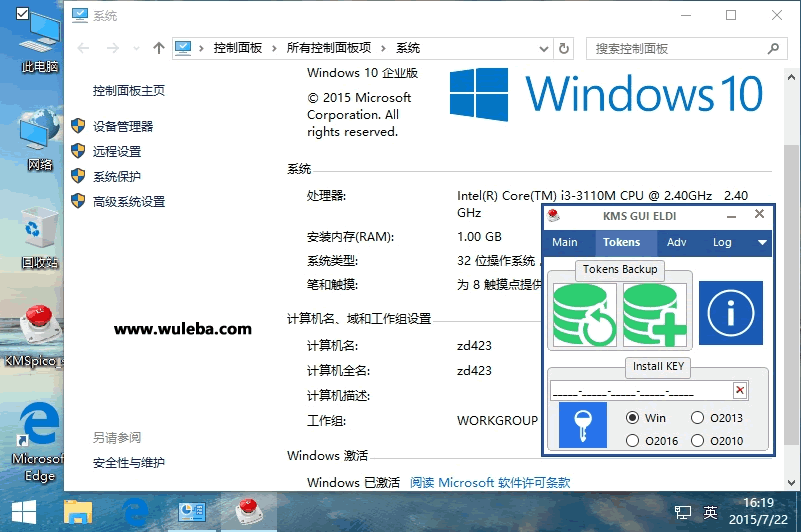The image size is (801, 532).
Task: Expand the chevron after 控制面板 breadcrumb
Action: (x=274, y=49)
